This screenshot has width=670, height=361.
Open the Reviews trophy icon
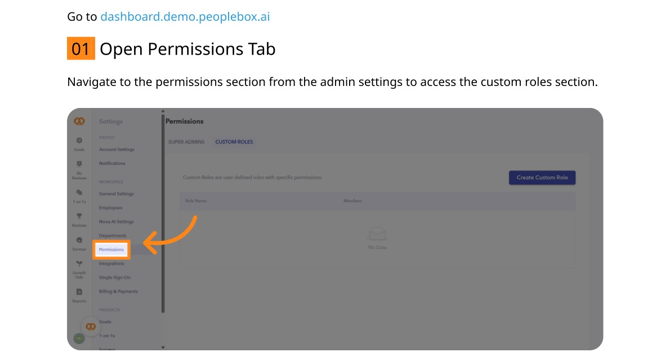[x=79, y=220]
